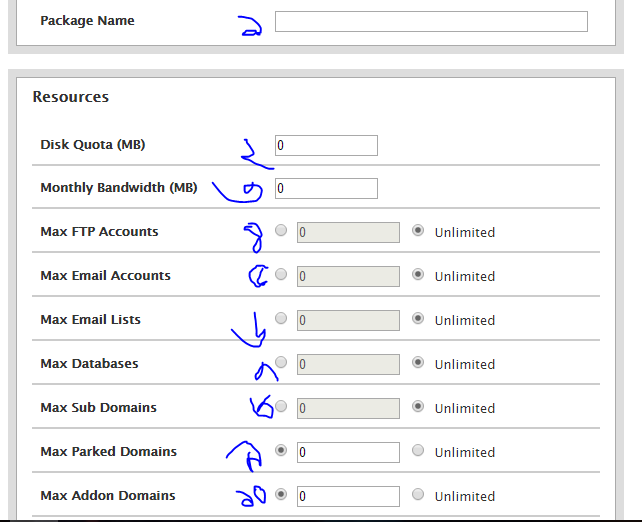Select Unlimited for Max Parked Domains
The height and width of the screenshot is (522, 642).
418,451
